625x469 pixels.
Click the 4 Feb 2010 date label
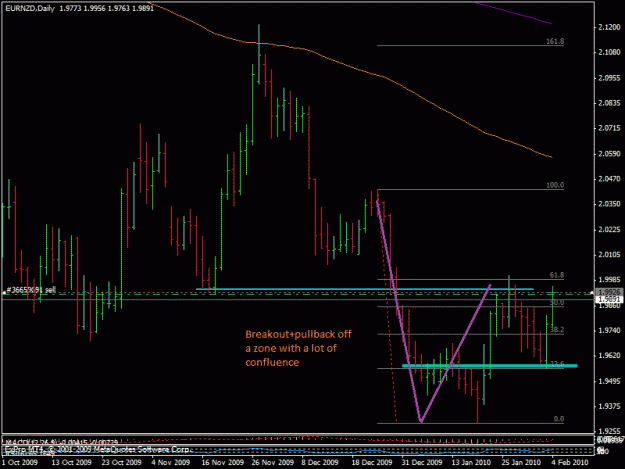[x=570, y=462]
